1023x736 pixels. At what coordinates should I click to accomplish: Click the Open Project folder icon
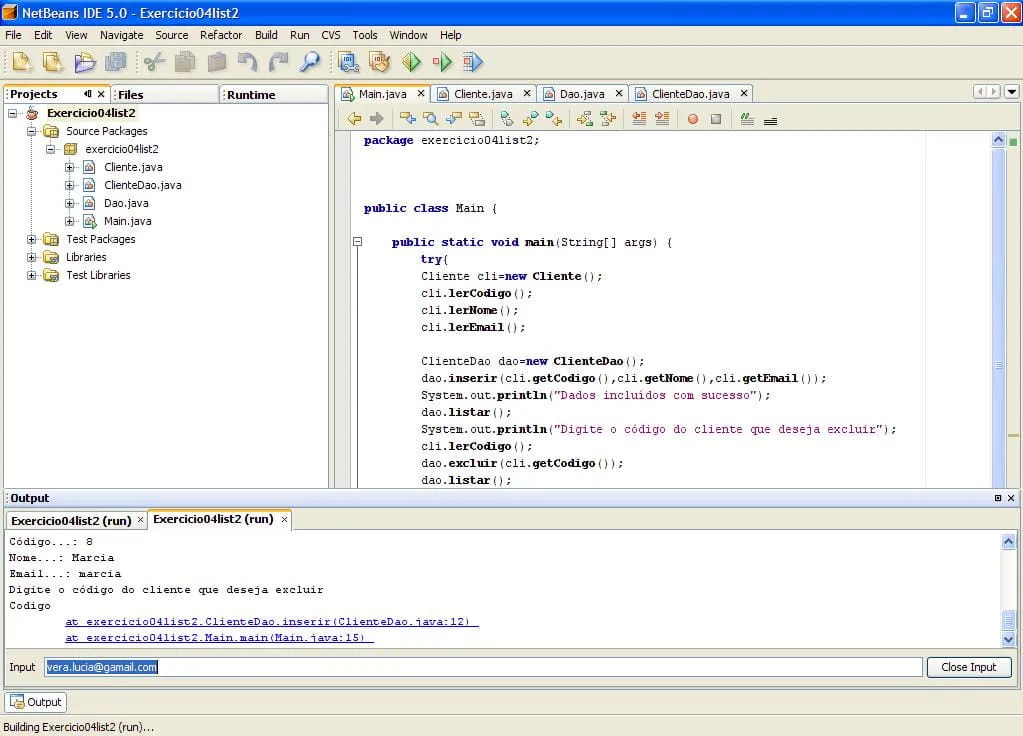84,62
